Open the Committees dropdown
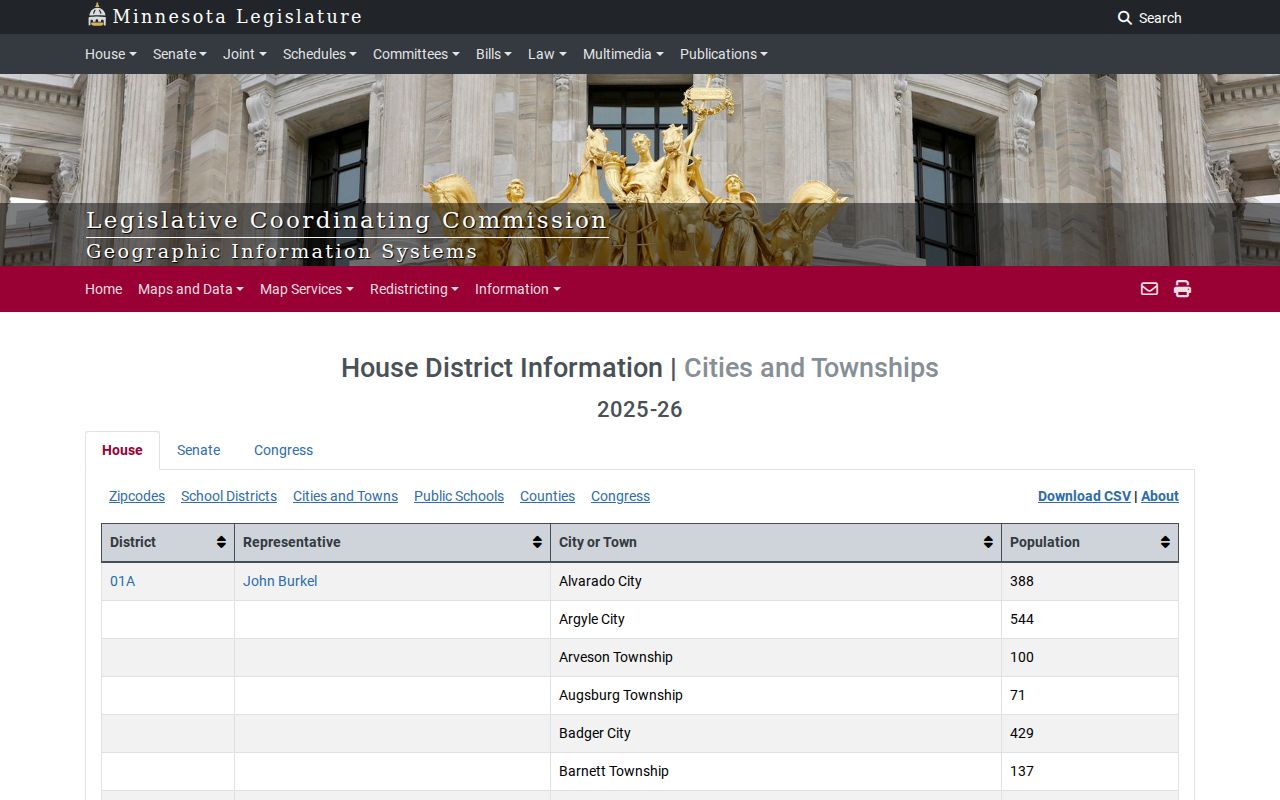1280x800 pixels. pyautogui.click(x=416, y=54)
